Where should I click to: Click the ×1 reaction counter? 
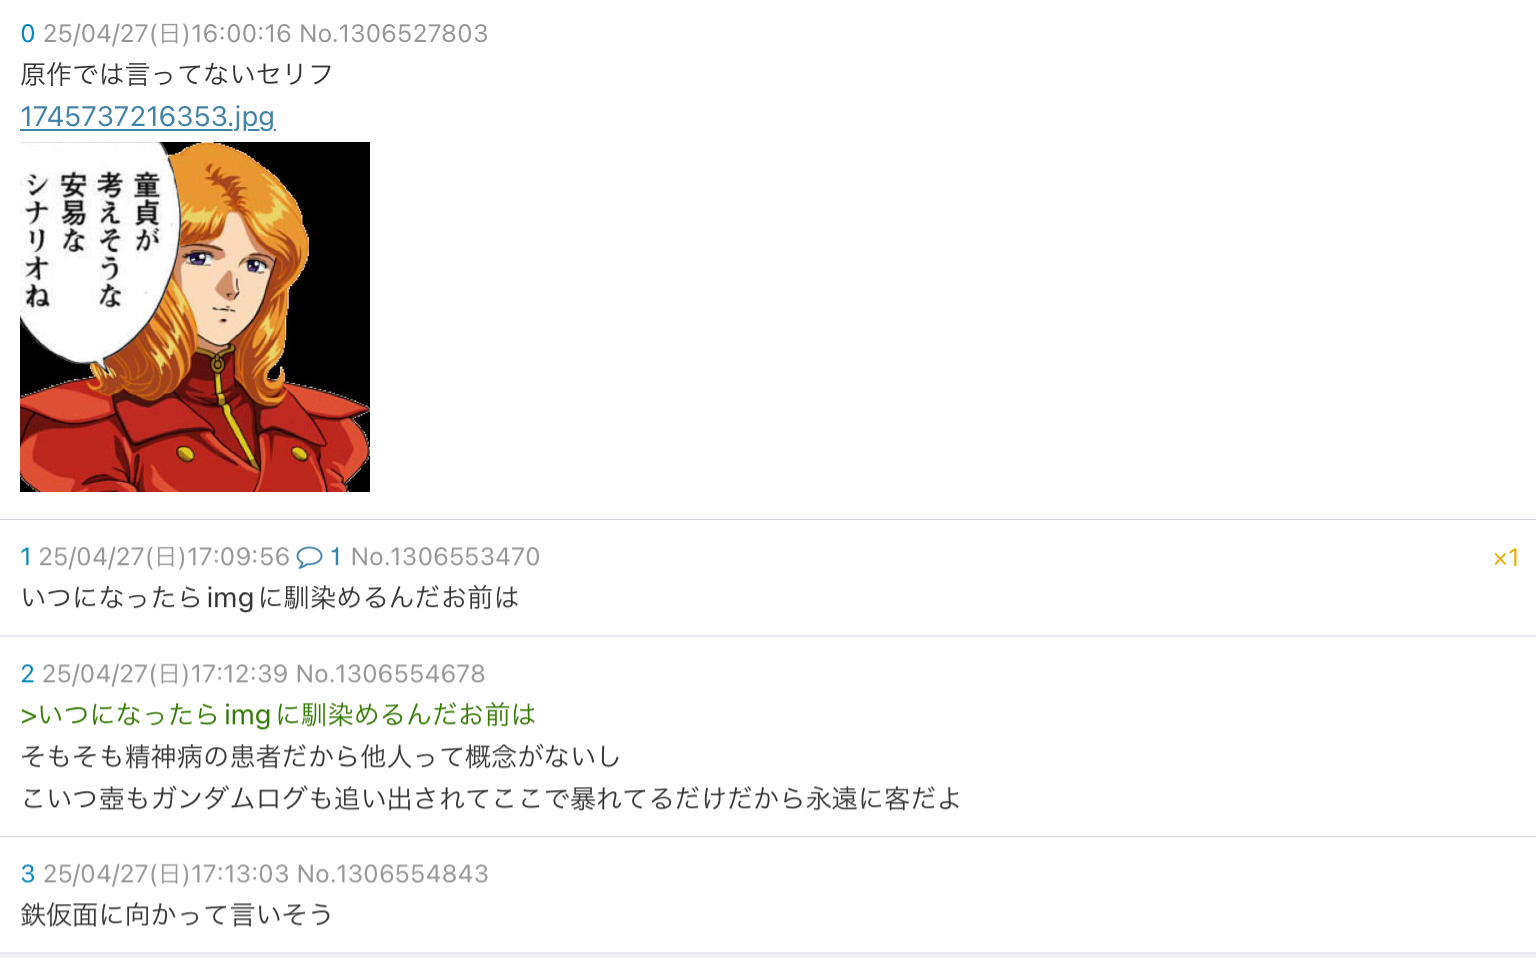(1506, 558)
